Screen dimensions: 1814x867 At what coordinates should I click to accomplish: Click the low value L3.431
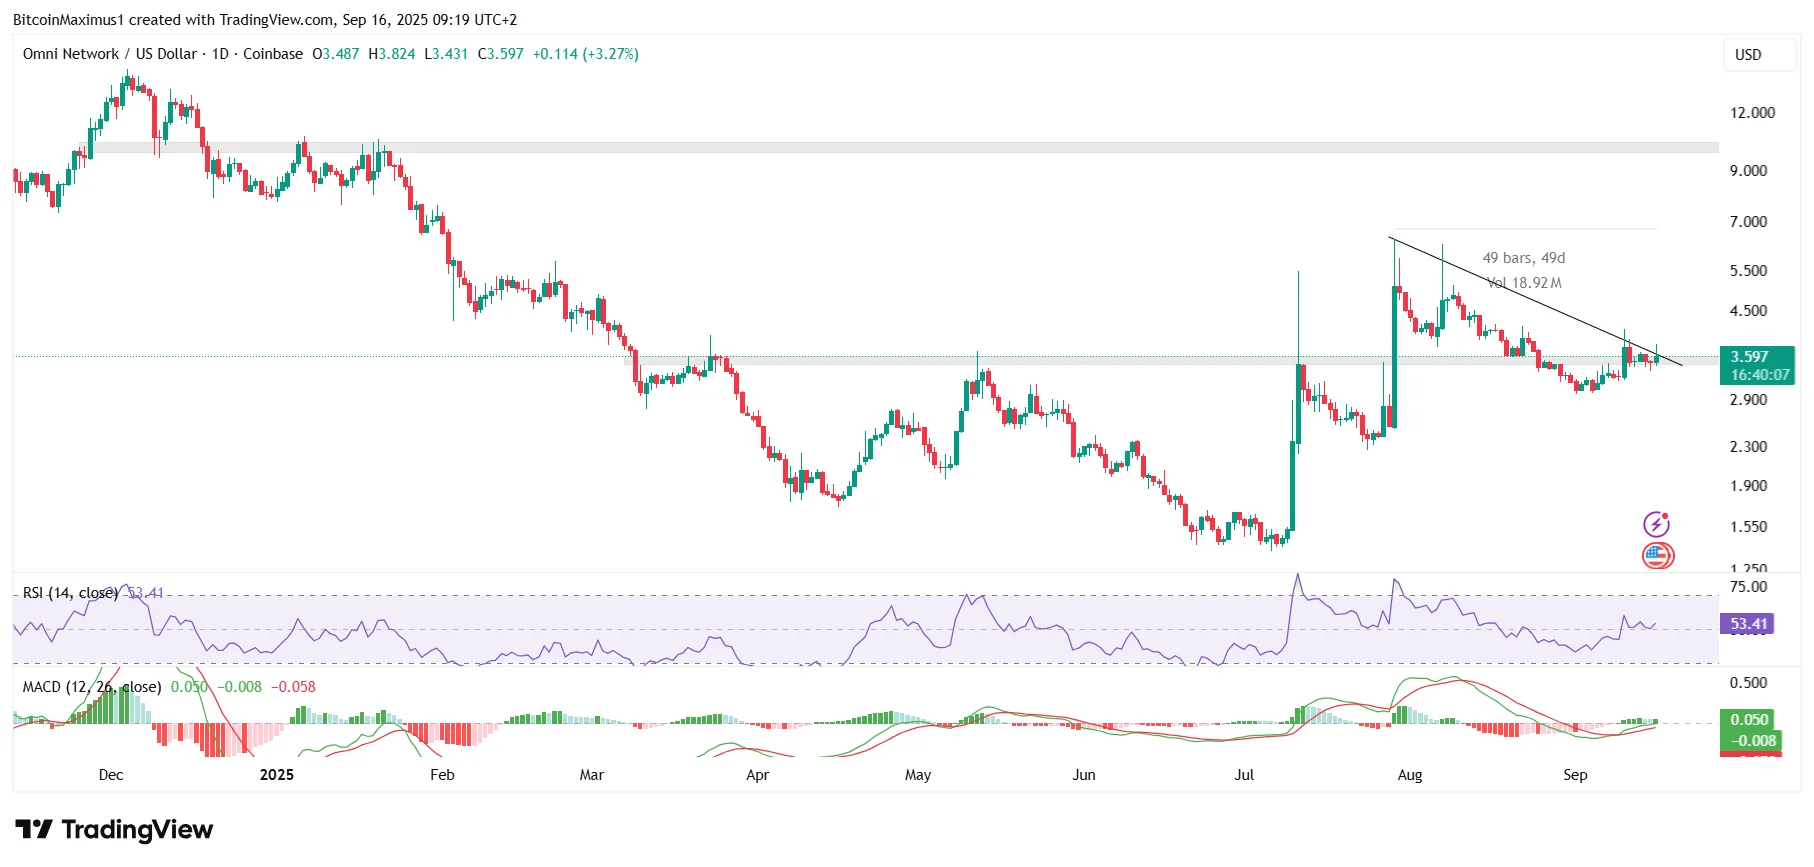pyautogui.click(x=446, y=54)
